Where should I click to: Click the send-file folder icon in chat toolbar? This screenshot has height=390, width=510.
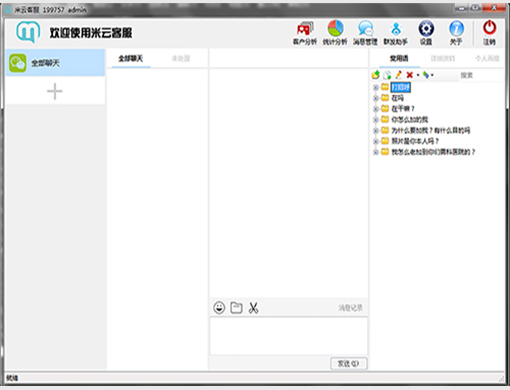pyautogui.click(x=236, y=307)
